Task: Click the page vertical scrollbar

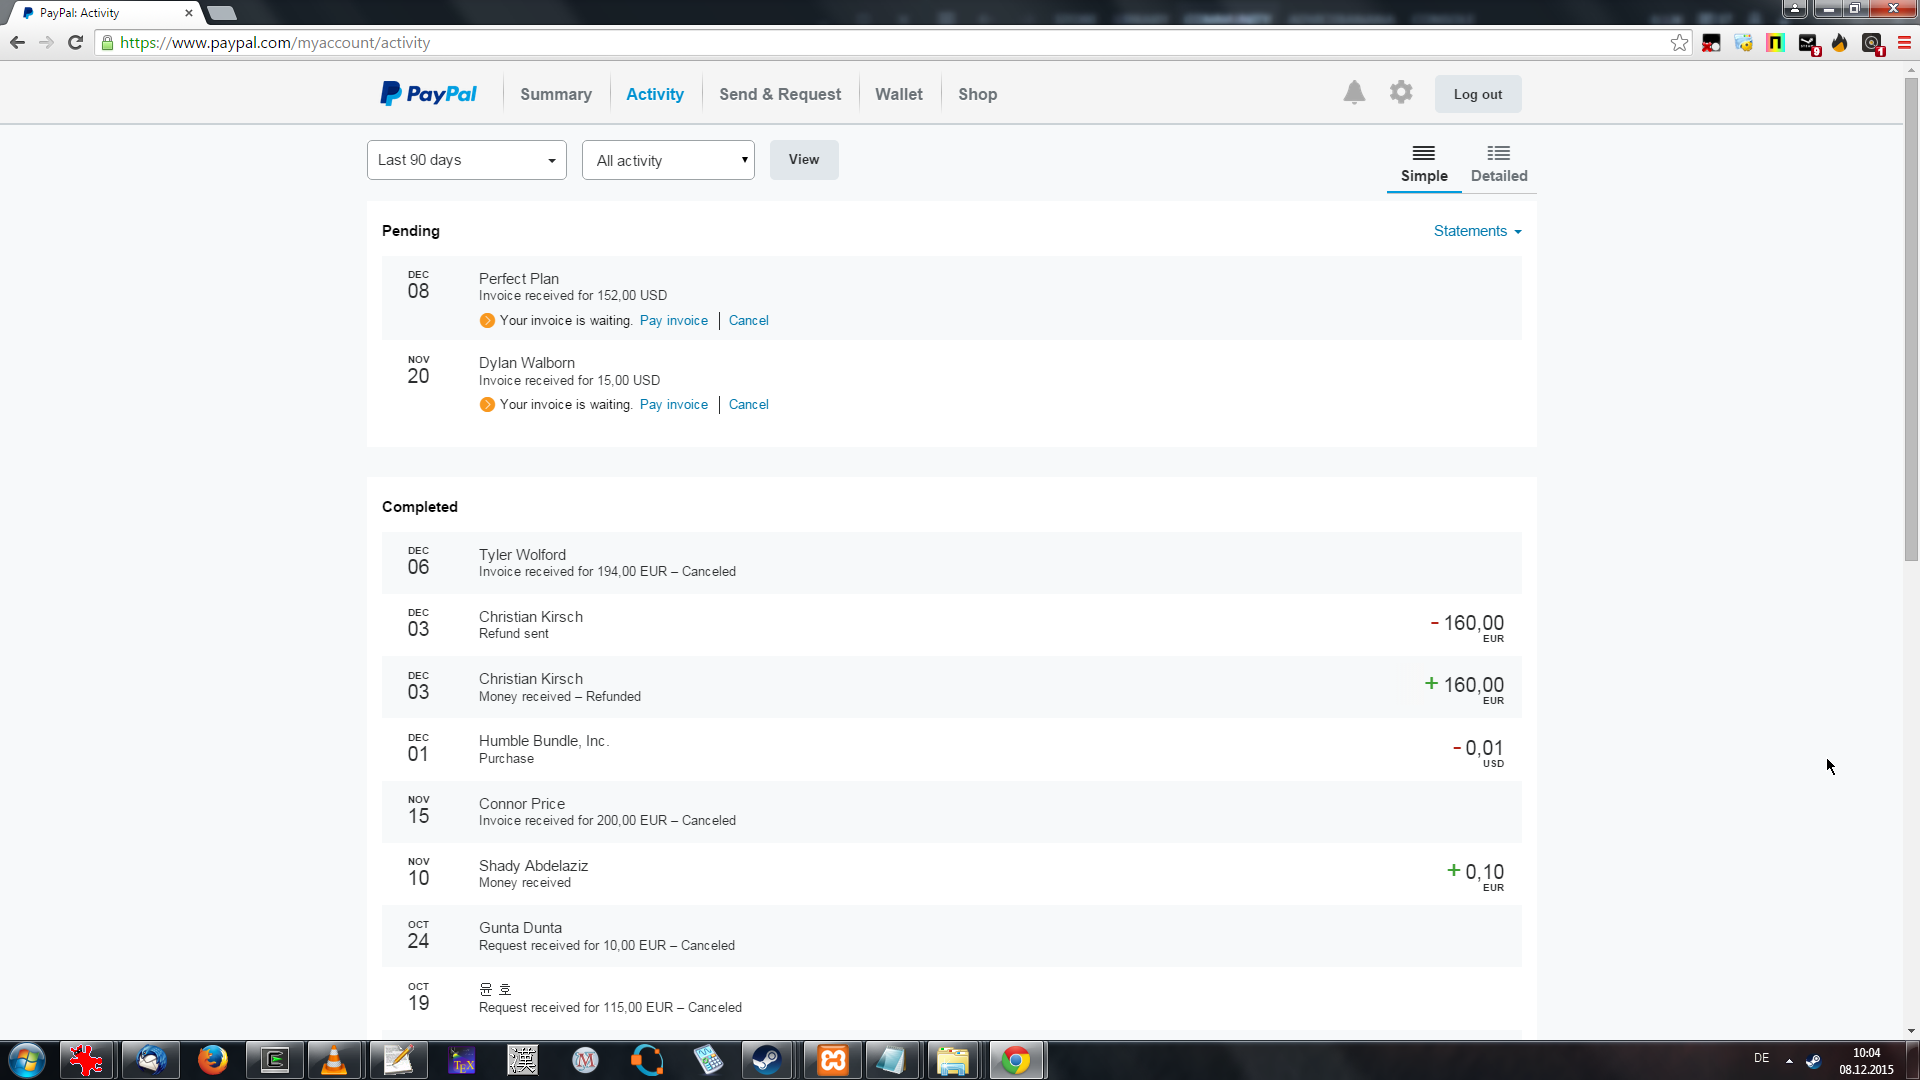Action: [1911, 320]
